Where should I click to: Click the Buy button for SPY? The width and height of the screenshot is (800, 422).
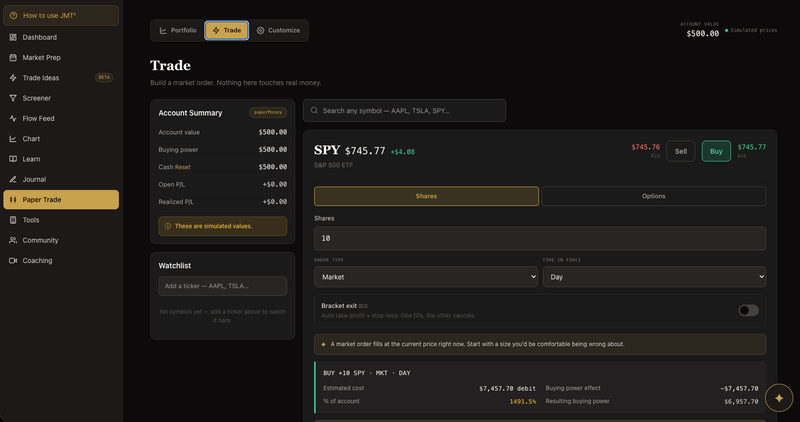tap(716, 151)
